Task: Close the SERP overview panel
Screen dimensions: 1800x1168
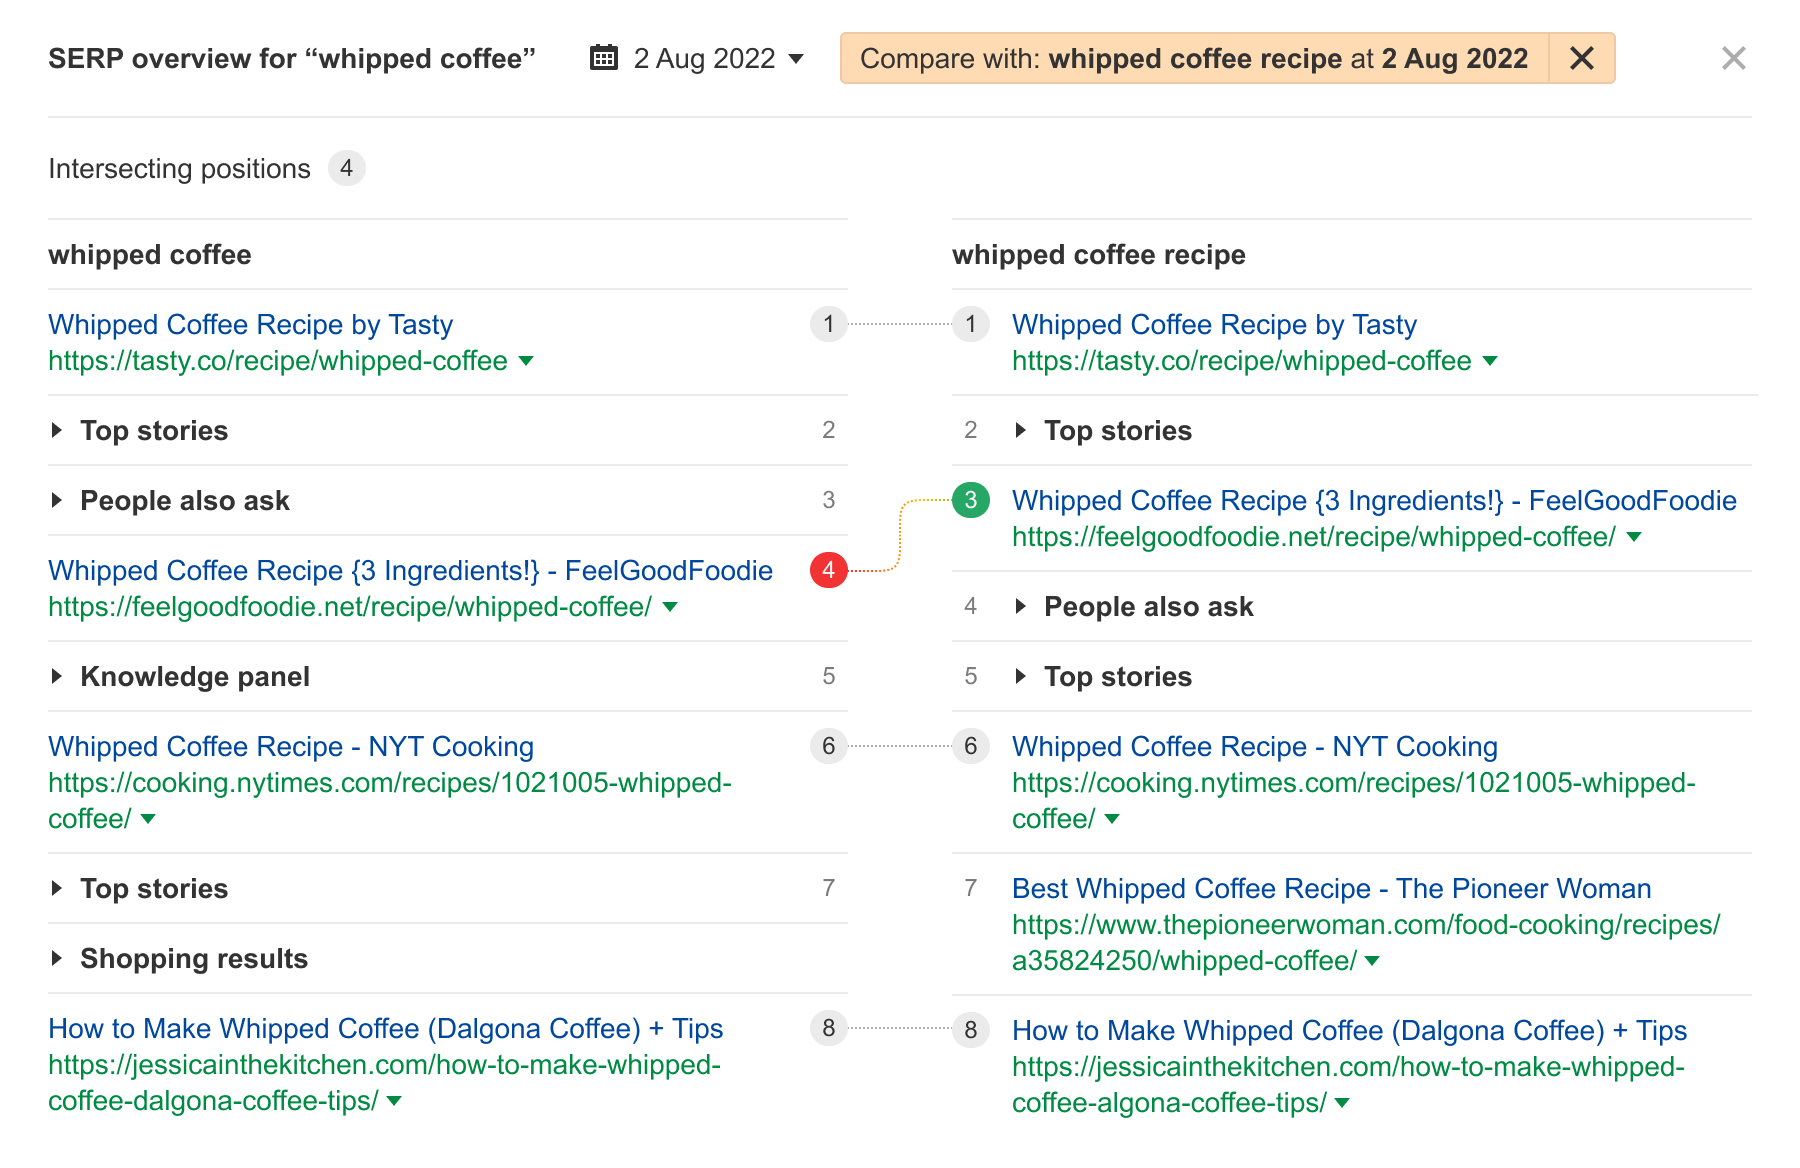Action: click(x=1735, y=58)
